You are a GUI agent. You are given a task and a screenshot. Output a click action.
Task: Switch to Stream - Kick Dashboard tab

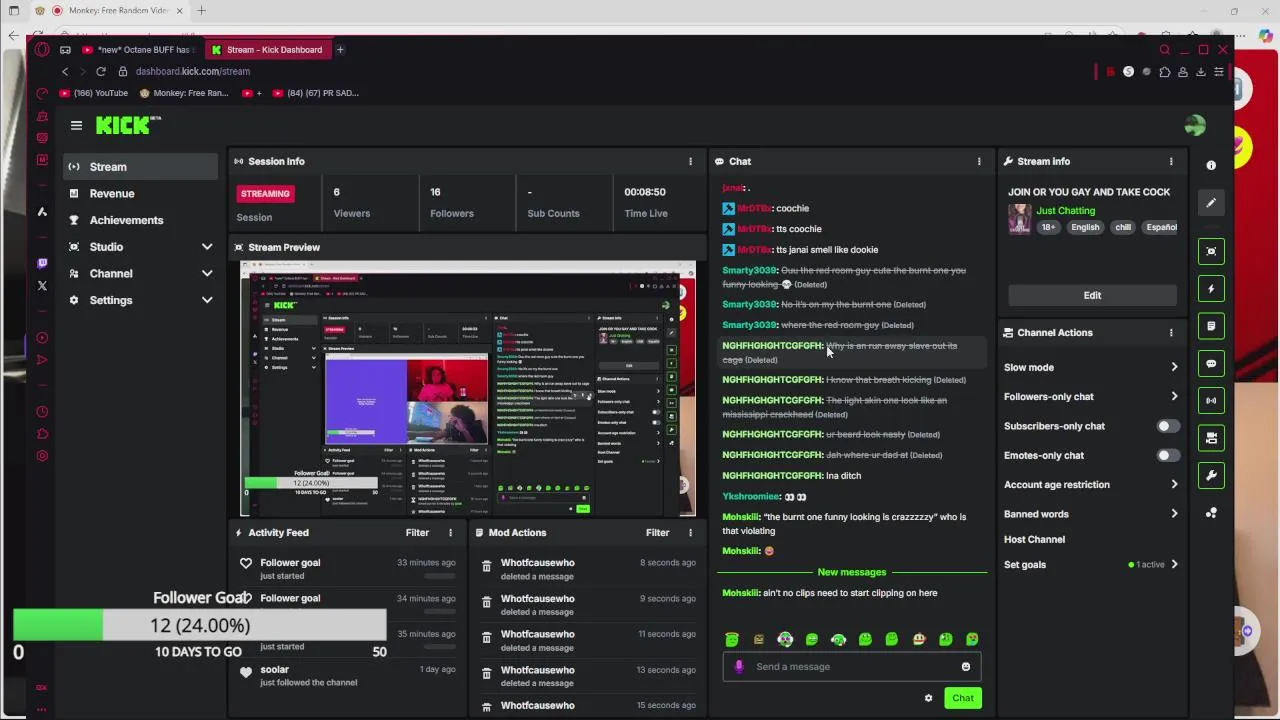pos(267,50)
